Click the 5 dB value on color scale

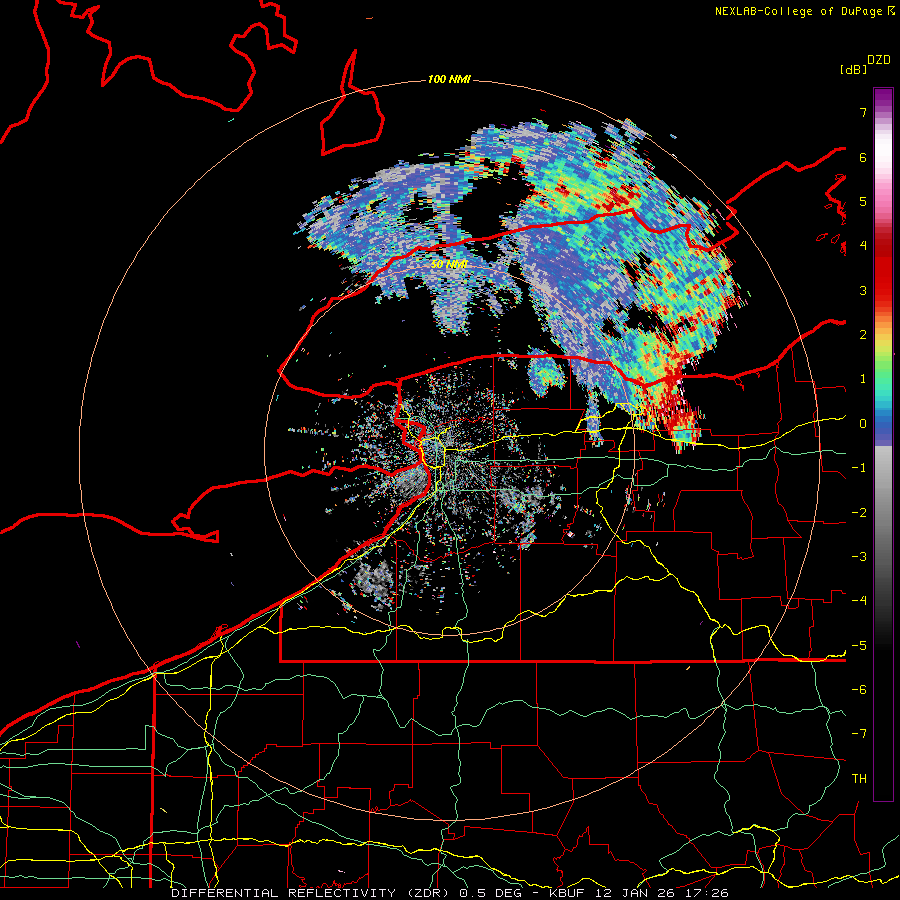pos(863,201)
